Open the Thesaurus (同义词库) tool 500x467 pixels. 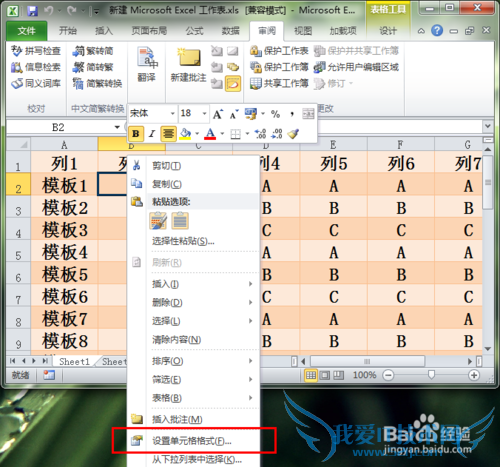[x=36, y=83]
